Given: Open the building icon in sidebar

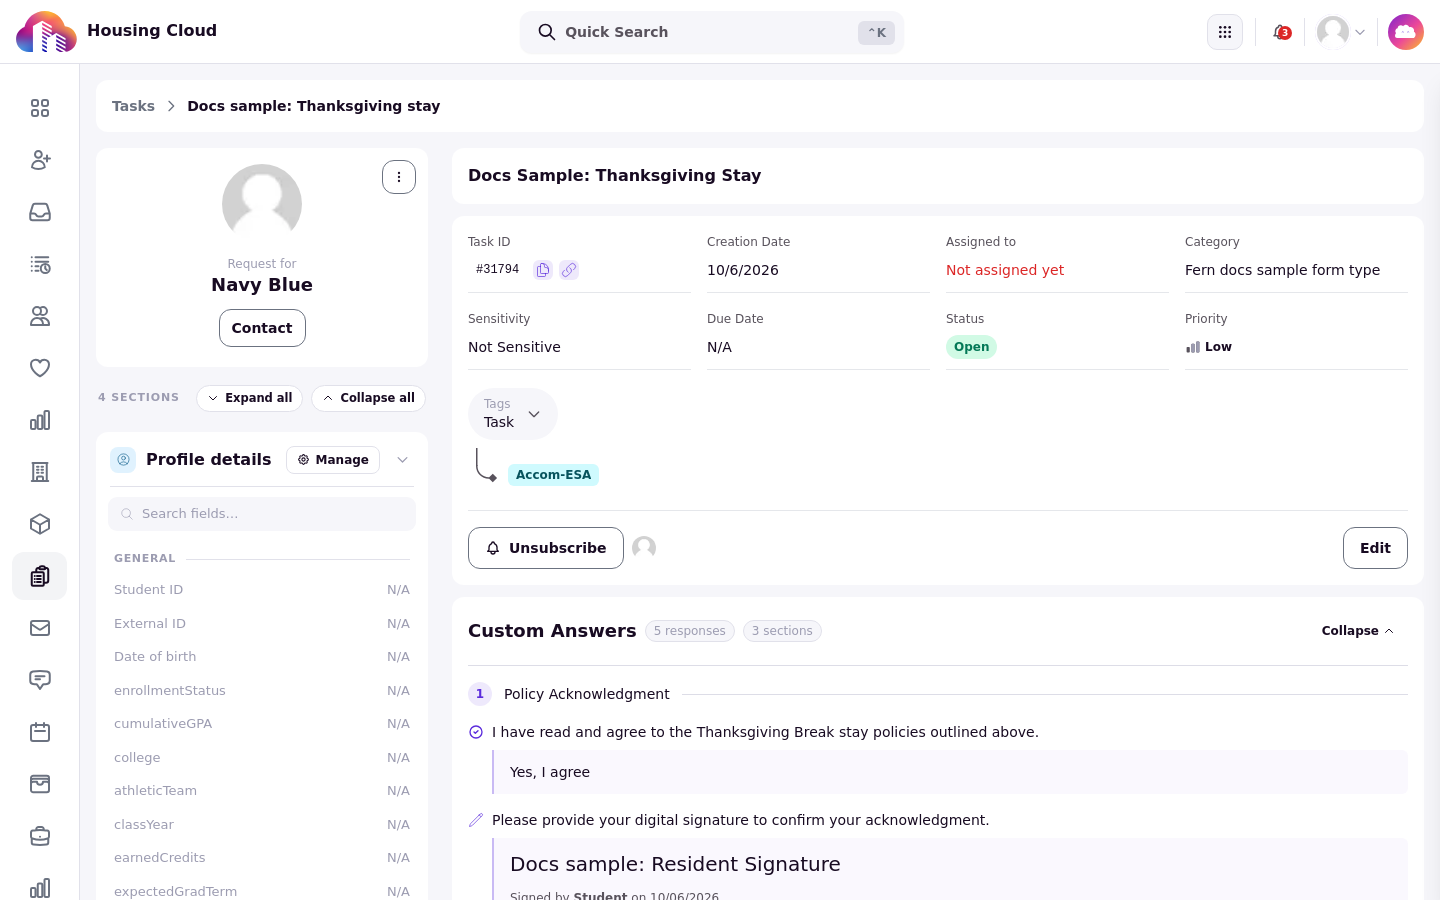Looking at the screenshot, I should click(40, 472).
